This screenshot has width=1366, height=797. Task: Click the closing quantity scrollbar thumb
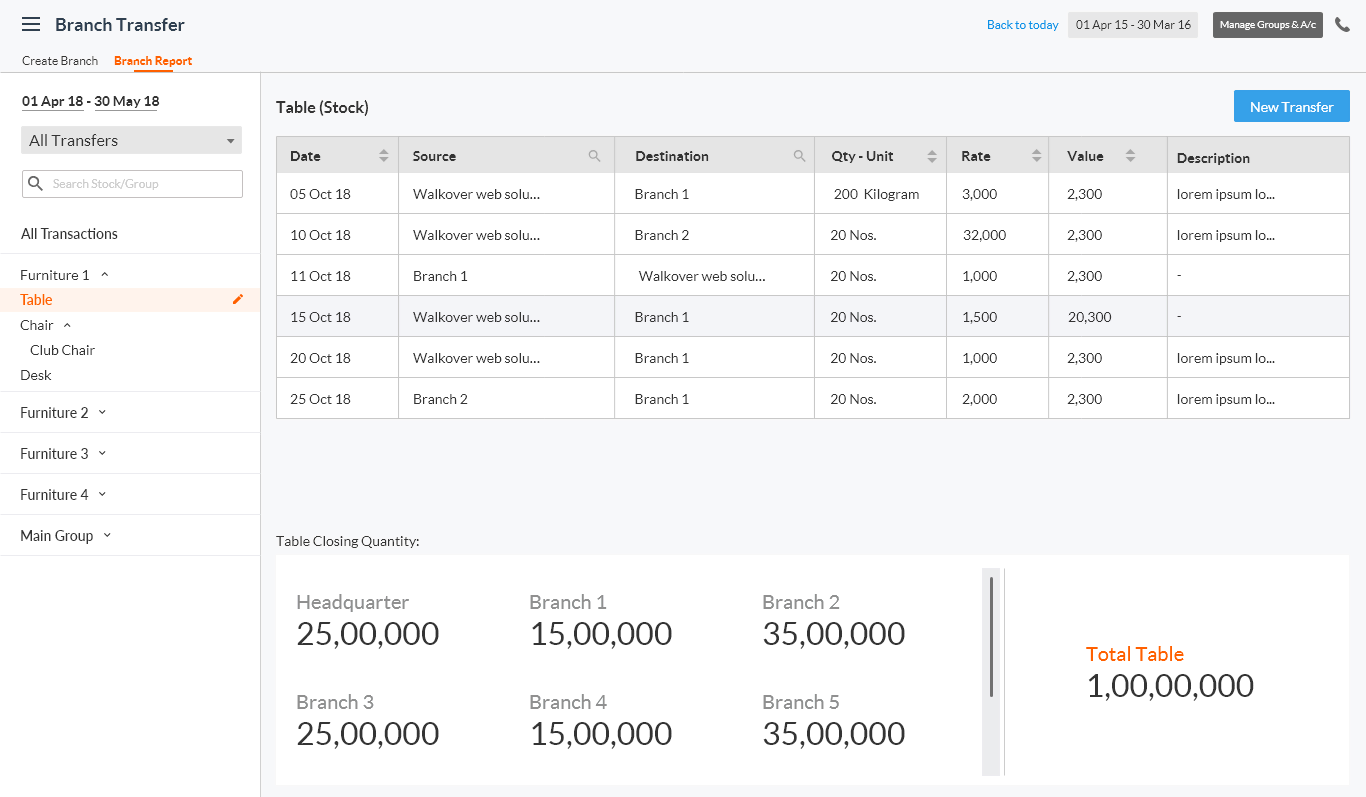[x=991, y=637]
